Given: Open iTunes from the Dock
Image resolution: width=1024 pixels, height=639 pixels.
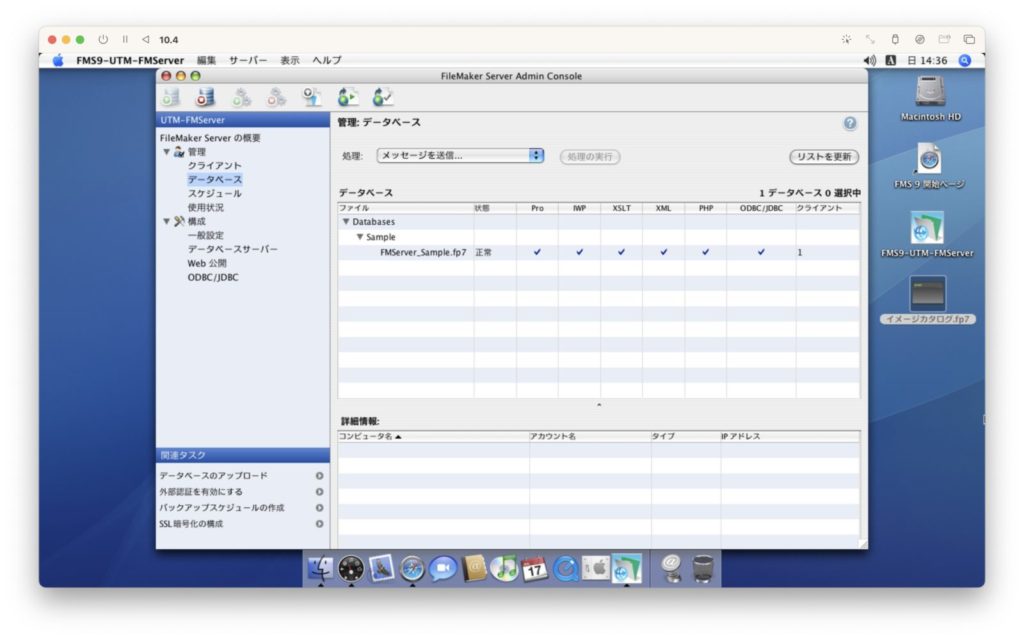Looking at the screenshot, I should click(504, 568).
